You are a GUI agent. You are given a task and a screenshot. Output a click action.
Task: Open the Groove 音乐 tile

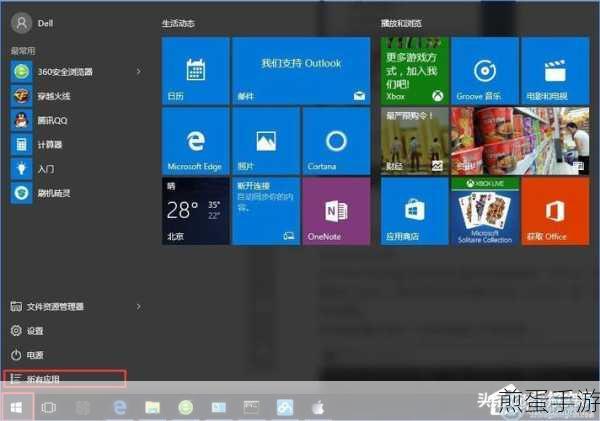click(x=485, y=71)
